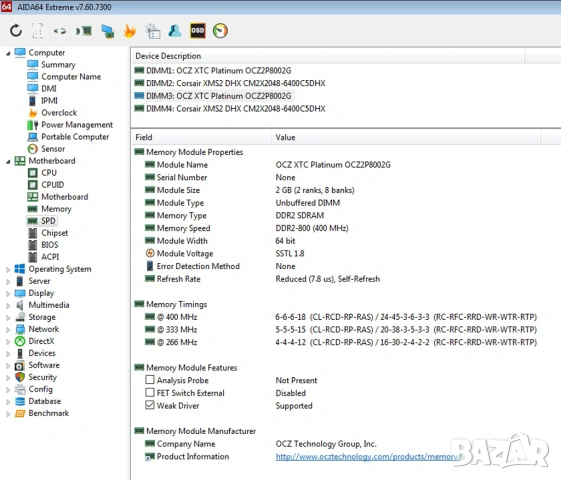
Task: Expand the Display node
Action: pos(8,294)
